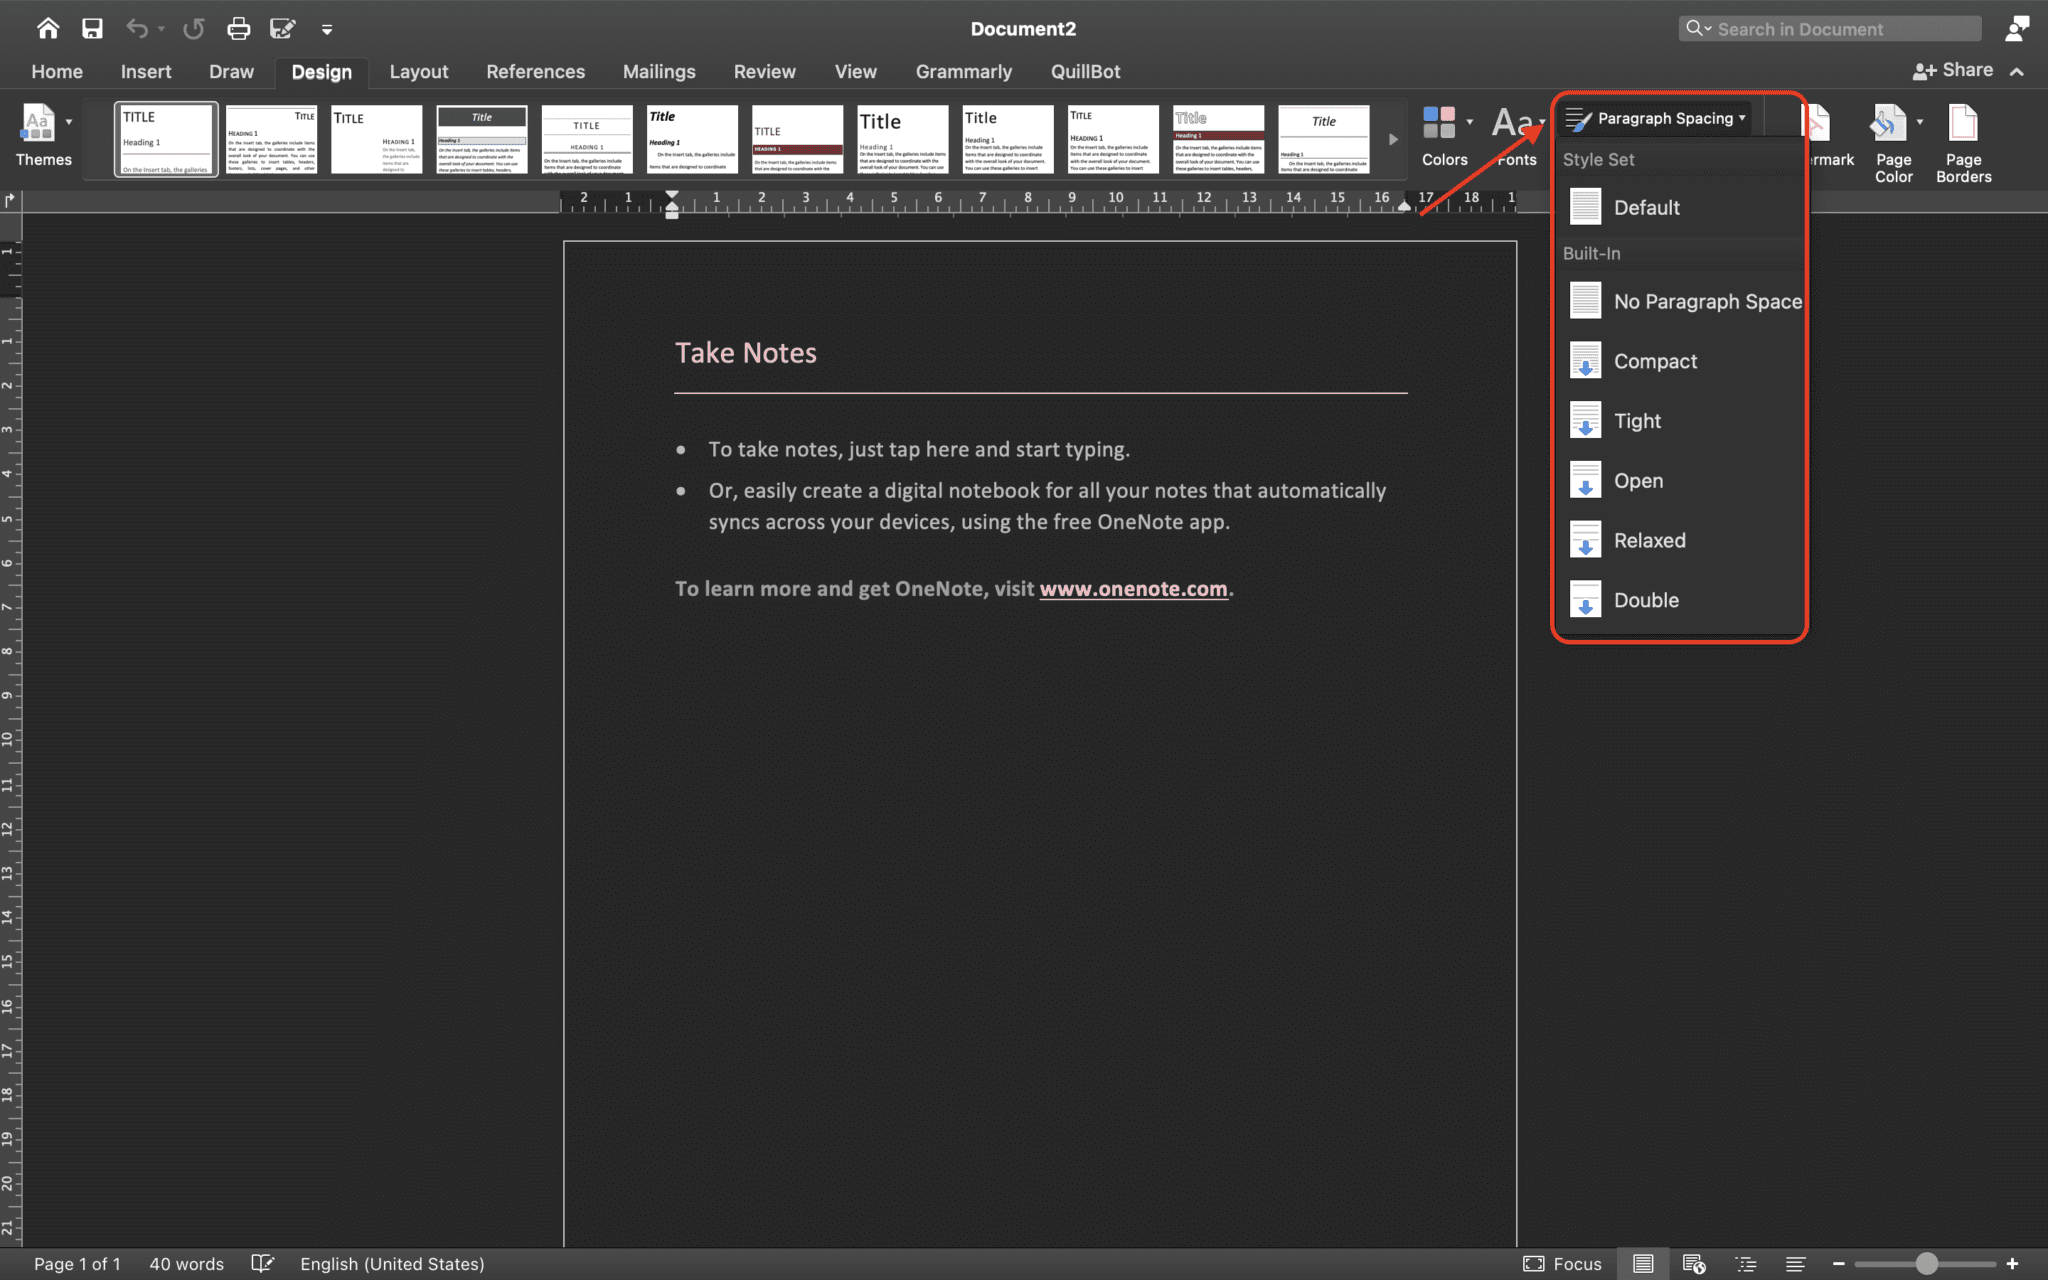Visit the www.onenote.com link
Screen dimensions: 2048x1280
[x=1133, y=588]
